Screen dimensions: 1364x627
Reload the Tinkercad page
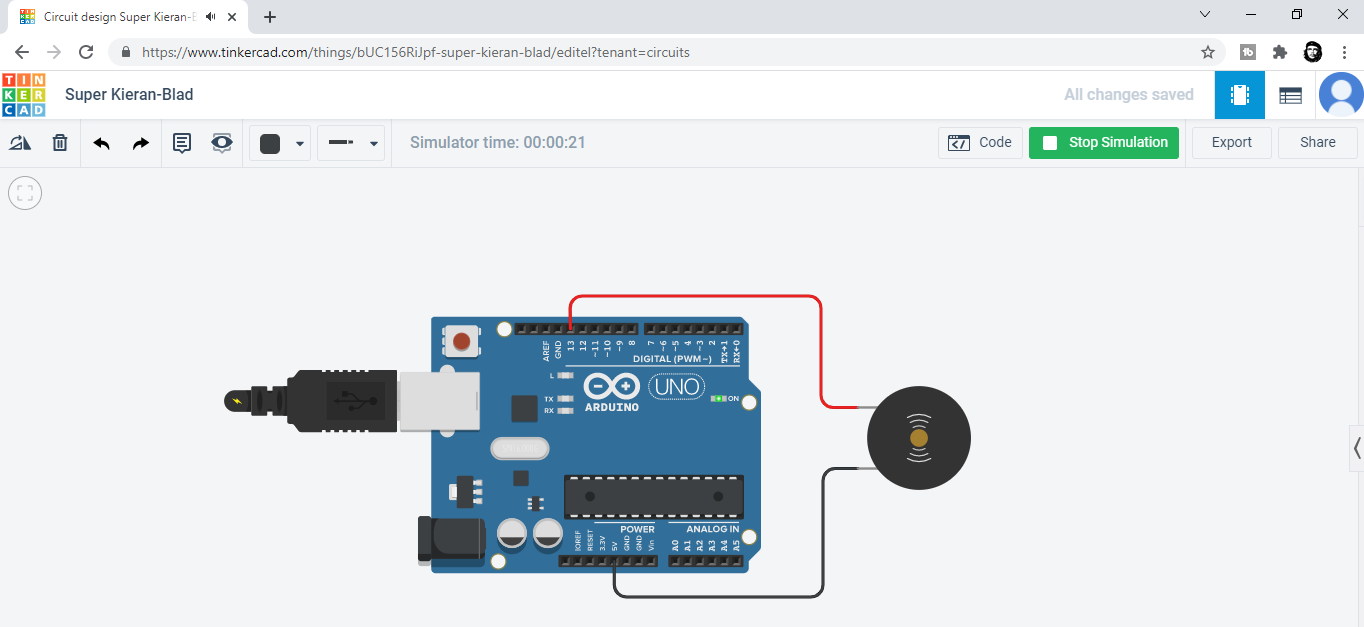[x=86, y=52]
